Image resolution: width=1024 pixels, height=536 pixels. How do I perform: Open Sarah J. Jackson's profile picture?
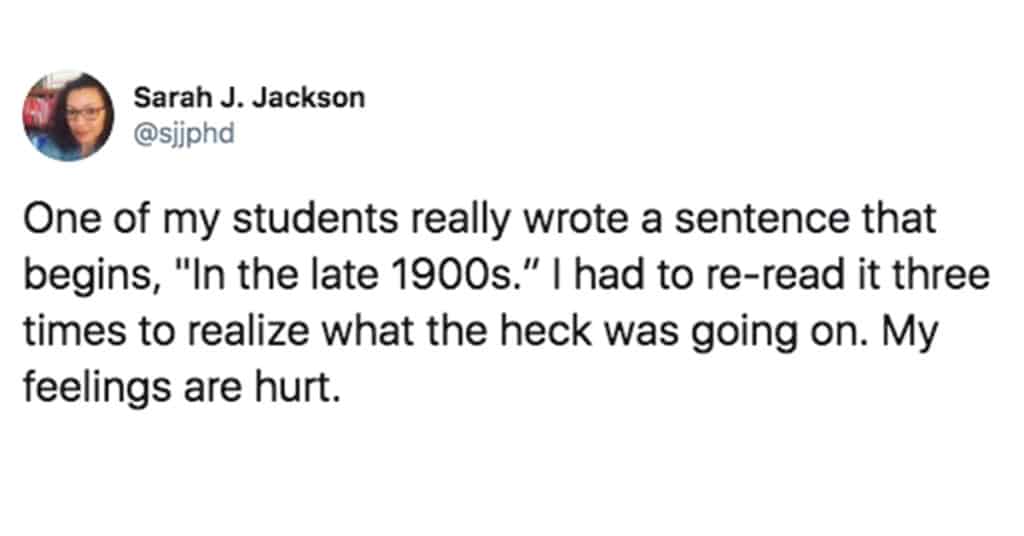69,116
